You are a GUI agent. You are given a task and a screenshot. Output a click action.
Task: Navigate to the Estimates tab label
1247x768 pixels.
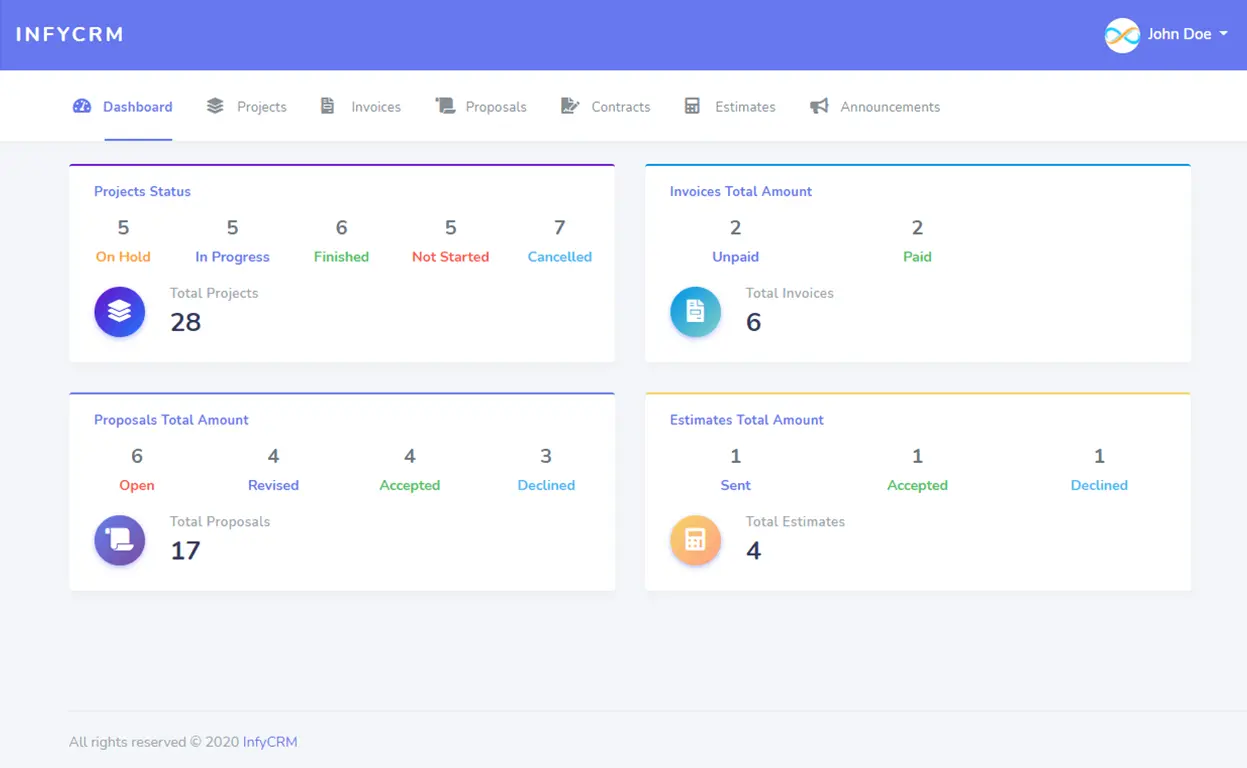click(x=745, y=107)
